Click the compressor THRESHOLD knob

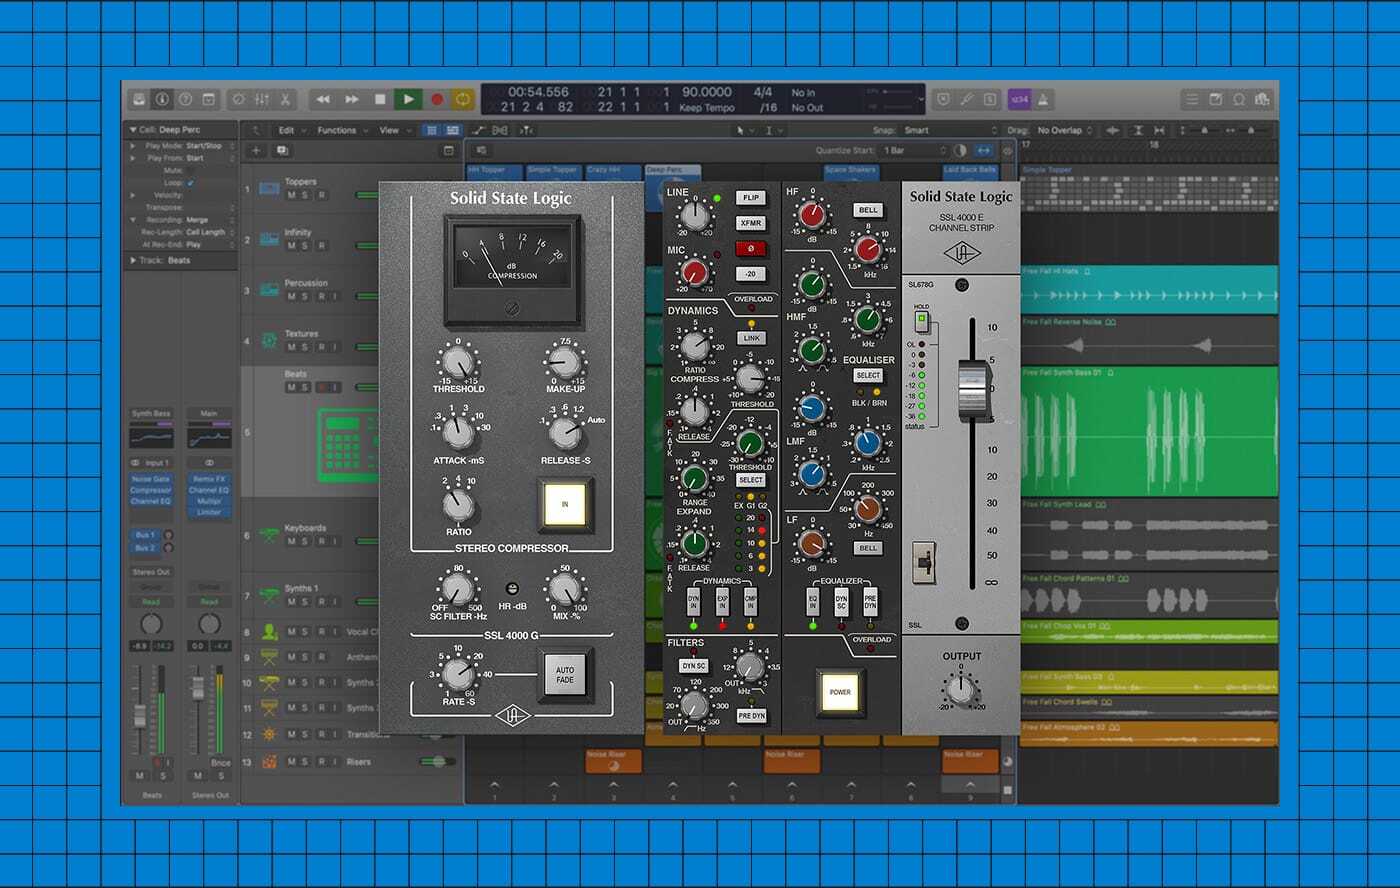(458, 363)
